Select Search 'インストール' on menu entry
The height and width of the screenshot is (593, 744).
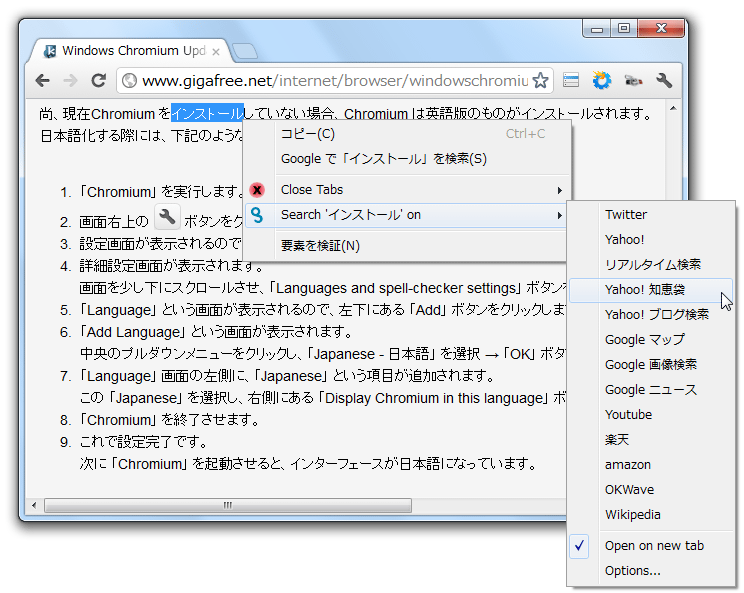click(x=406, y=215)
